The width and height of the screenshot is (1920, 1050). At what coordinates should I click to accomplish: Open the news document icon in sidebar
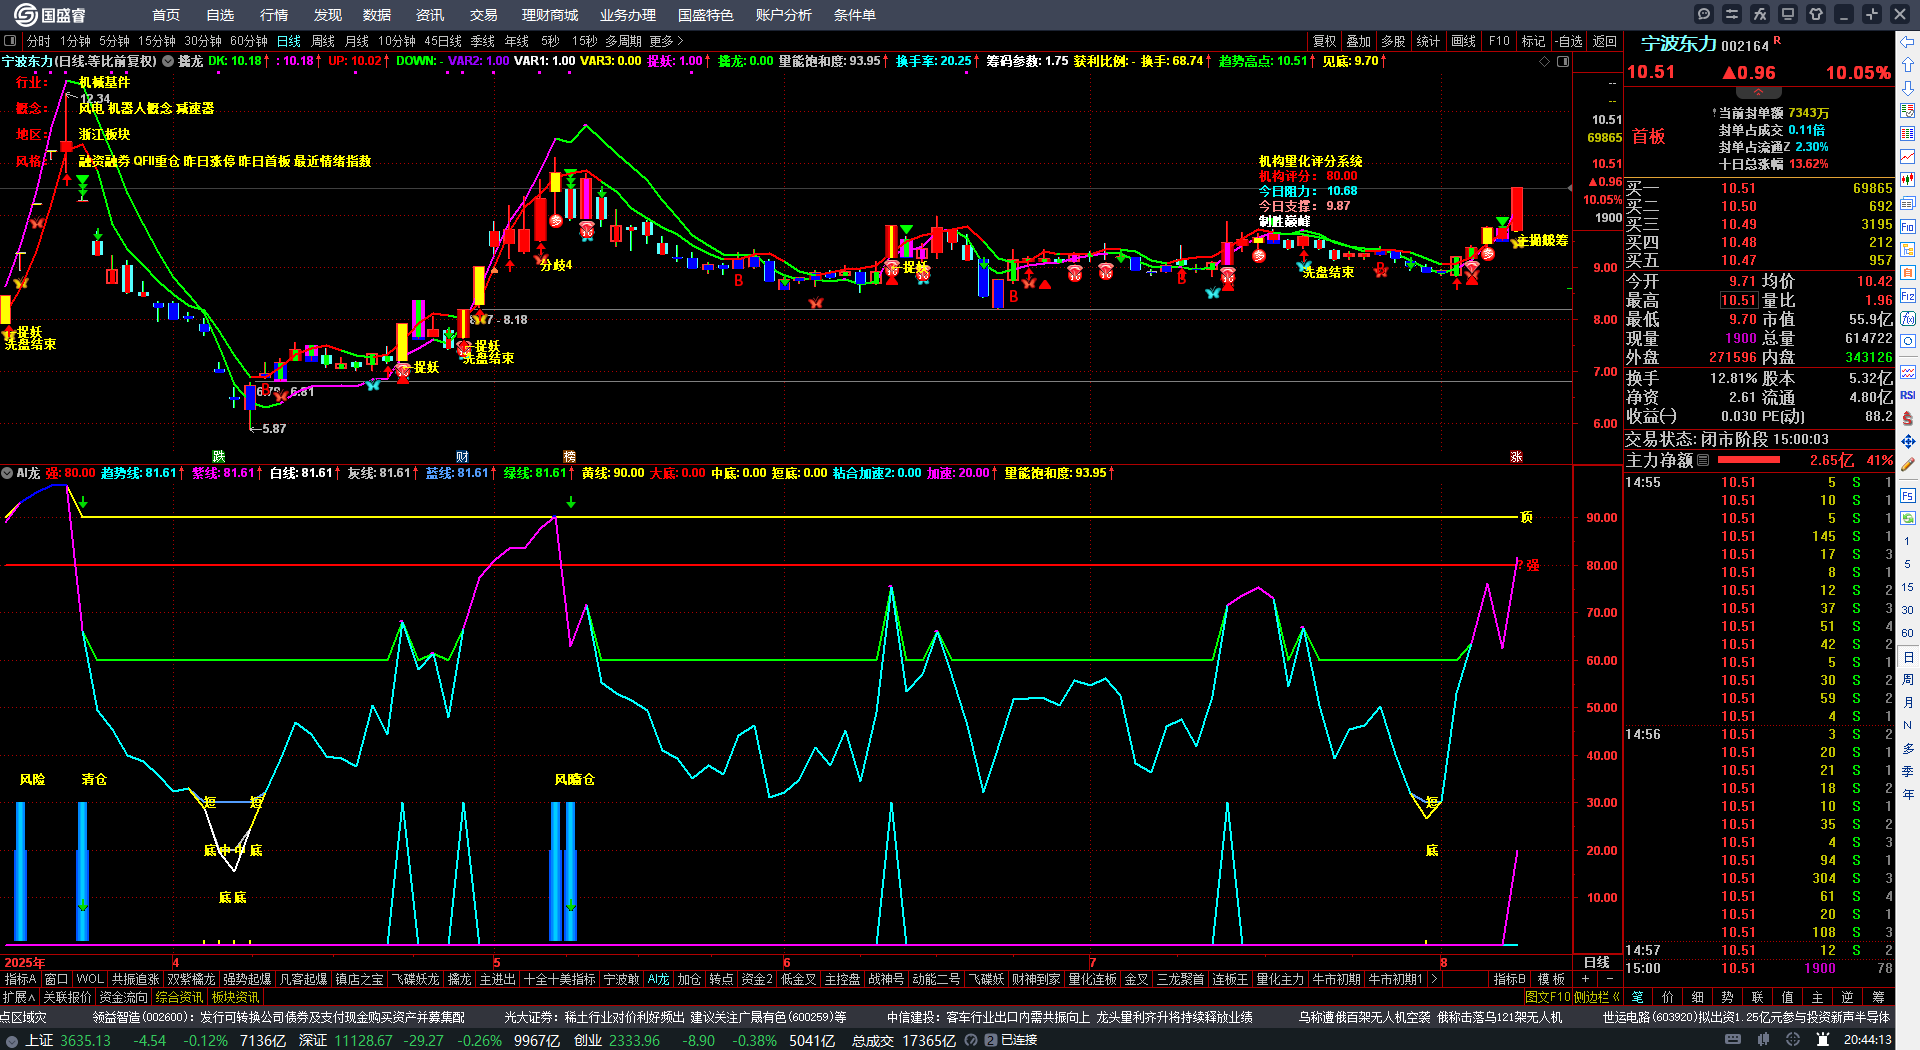tap(1908, 203)
